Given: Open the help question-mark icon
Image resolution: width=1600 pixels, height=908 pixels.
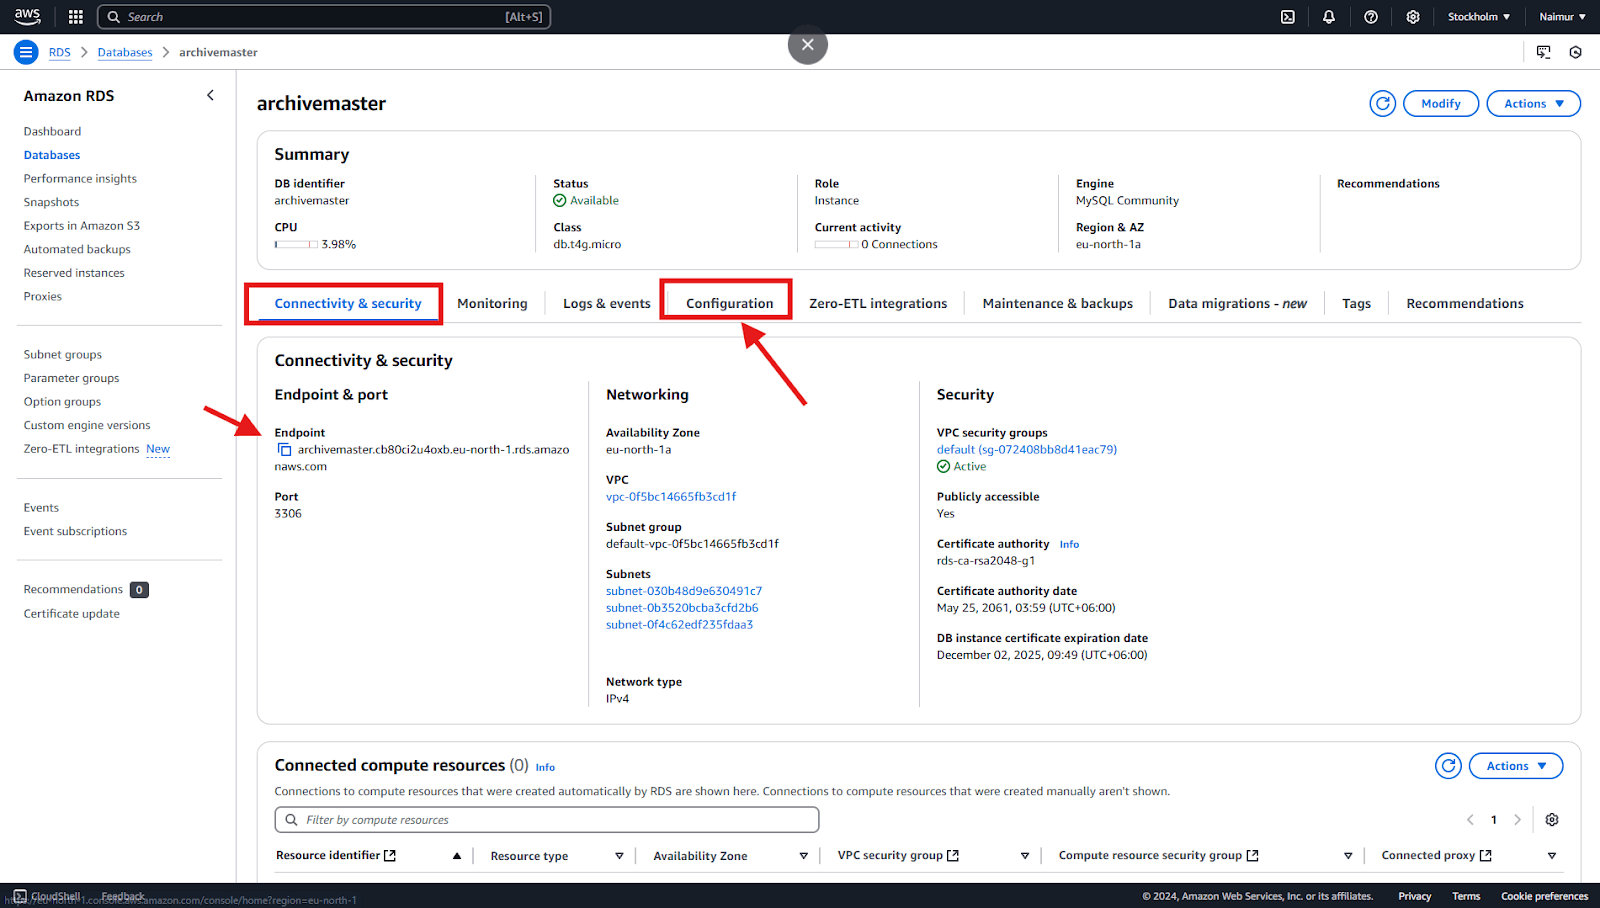Looking at the screenshot, I should coord(1371,17).
